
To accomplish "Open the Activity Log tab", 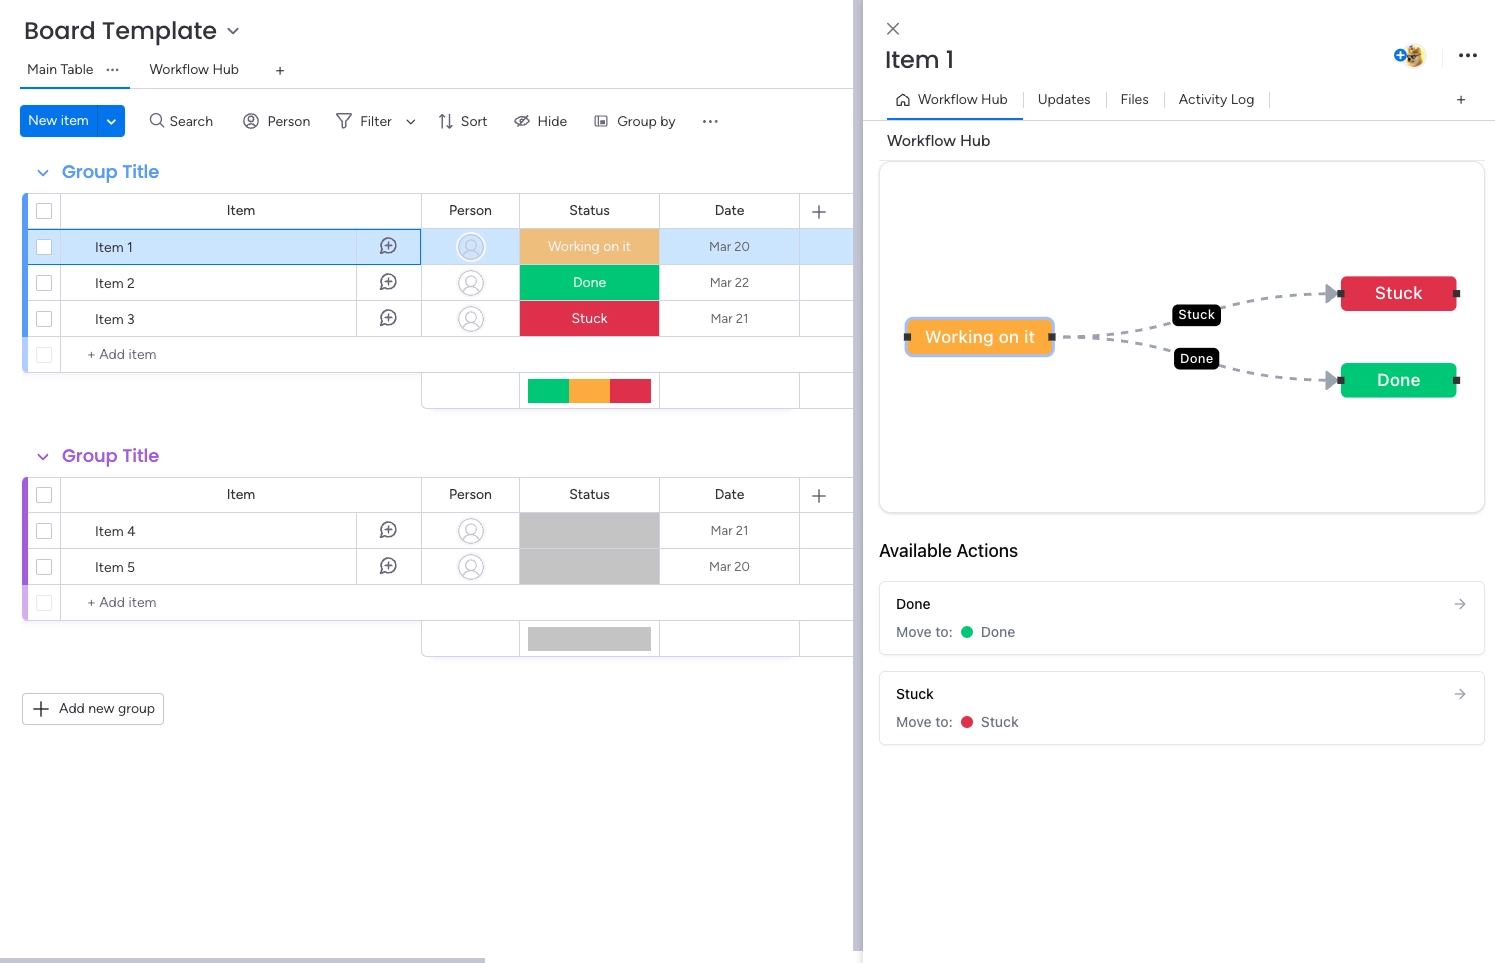I will [x=1216, y=99].
